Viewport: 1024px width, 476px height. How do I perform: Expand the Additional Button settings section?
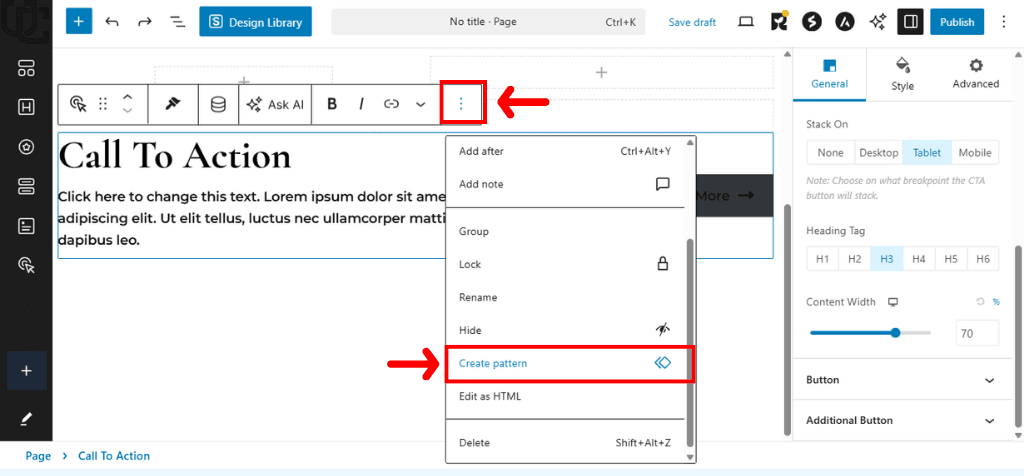pos(903,420)
